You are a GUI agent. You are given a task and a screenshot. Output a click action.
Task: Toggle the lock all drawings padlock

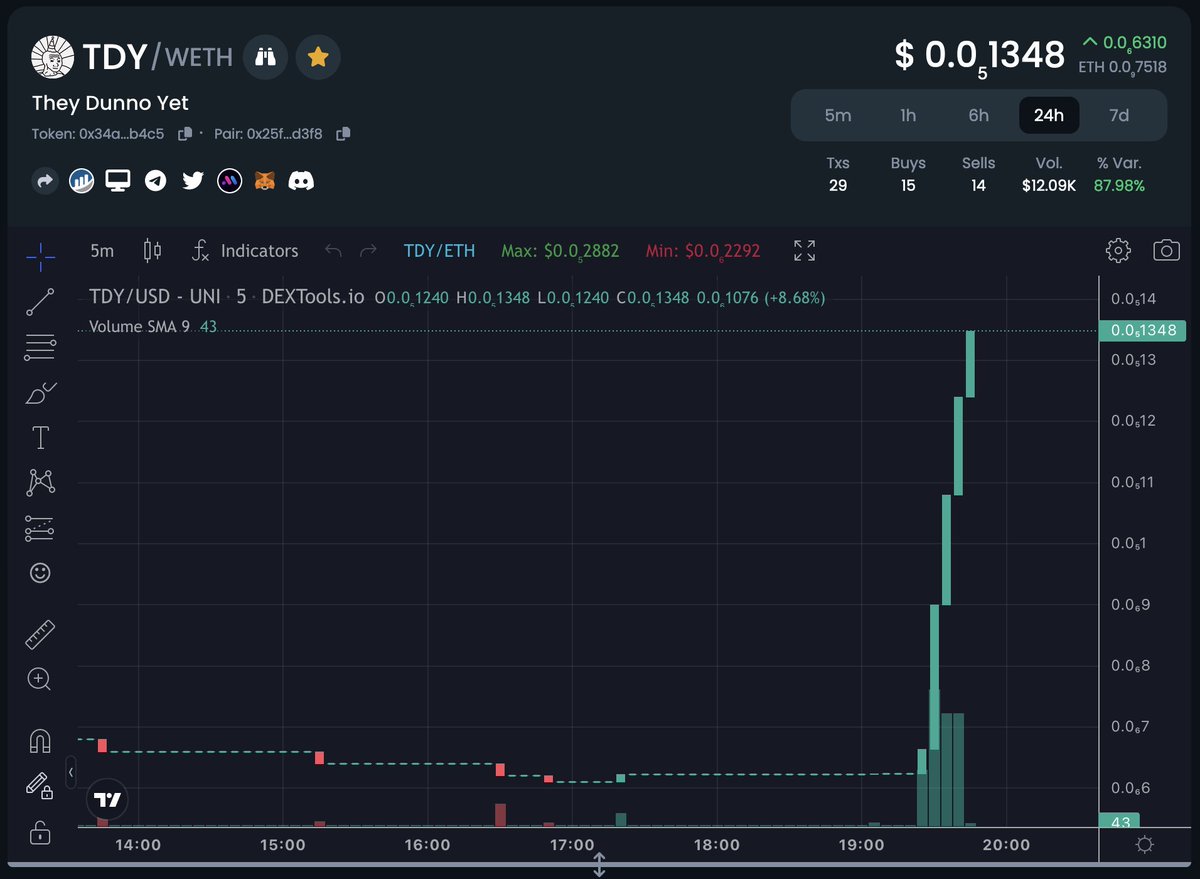tap(40, 831)
